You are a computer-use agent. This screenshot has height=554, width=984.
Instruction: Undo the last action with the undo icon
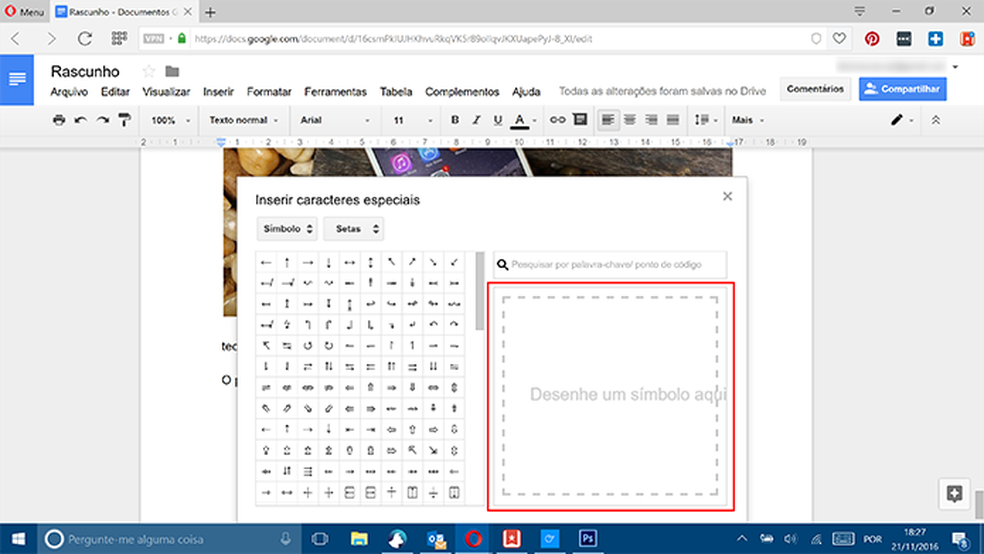(x=80, y=120)
